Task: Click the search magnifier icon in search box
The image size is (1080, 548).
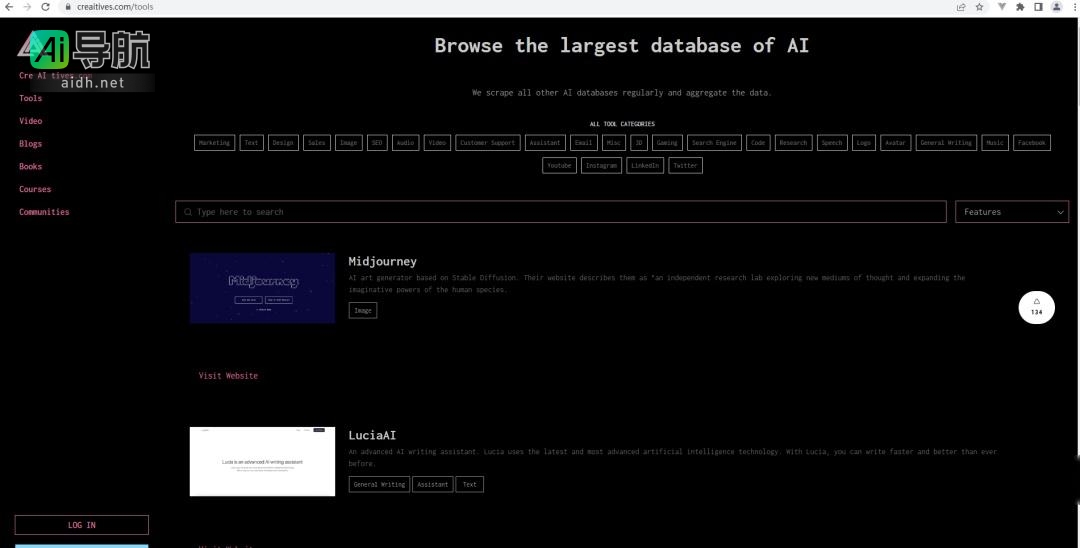Action: click(x=188, y=212)
